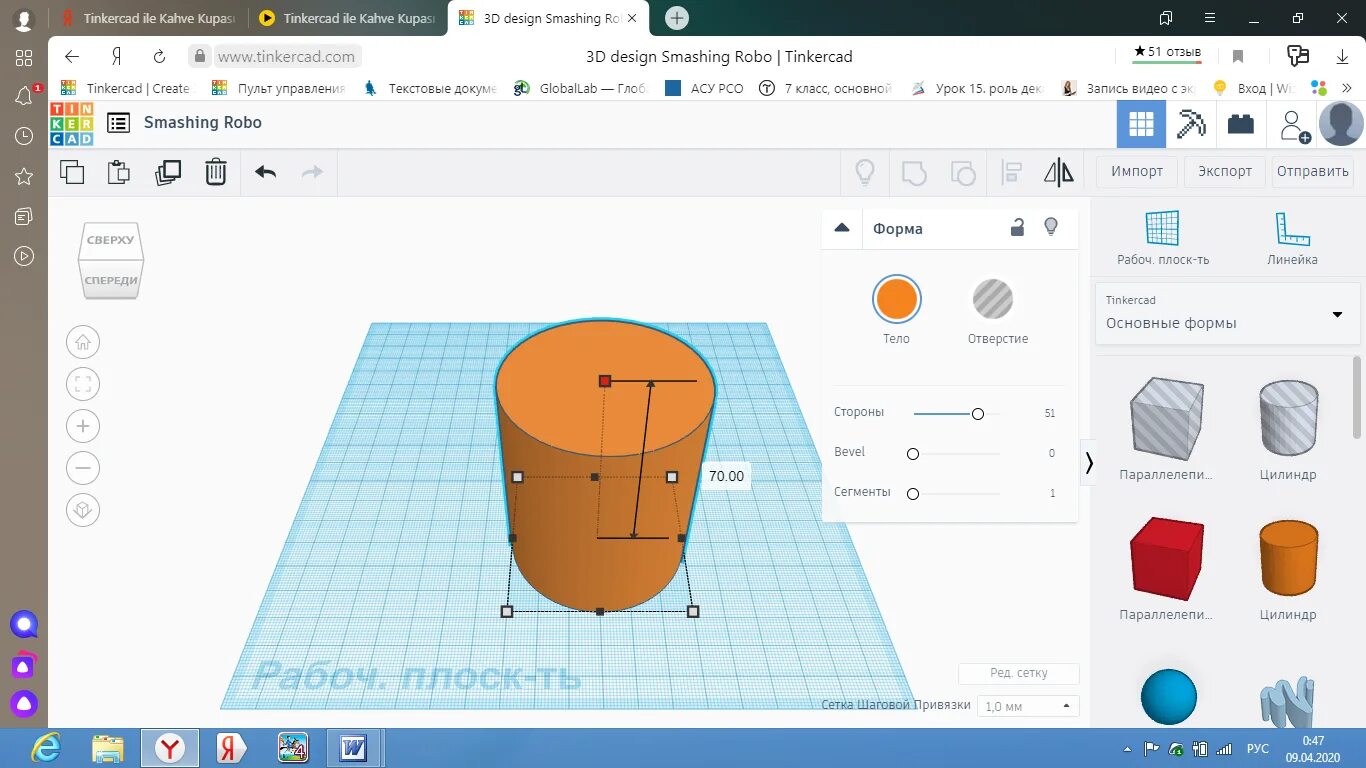The width and height of the screenshot is (1366, 768).
Task: Collapse the shapes side panel arrow
Action: click(x=1089, y=463)
